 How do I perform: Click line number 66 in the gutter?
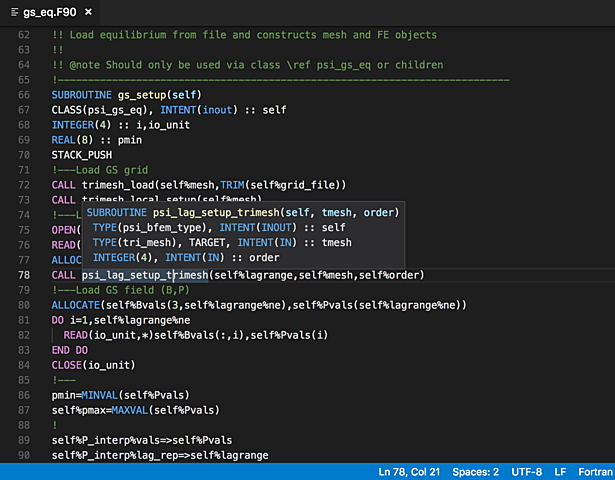coord(24,95)
